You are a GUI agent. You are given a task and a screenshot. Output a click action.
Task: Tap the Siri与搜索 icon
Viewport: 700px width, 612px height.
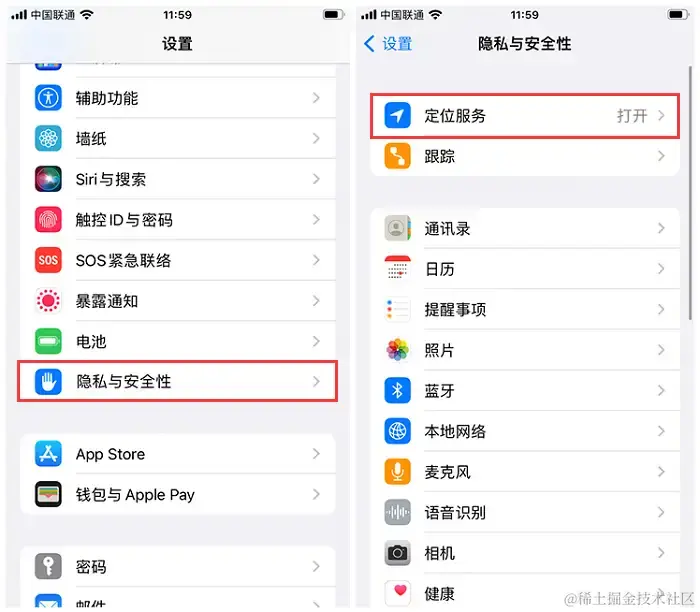pyautogui.click(x=48, y=179)
